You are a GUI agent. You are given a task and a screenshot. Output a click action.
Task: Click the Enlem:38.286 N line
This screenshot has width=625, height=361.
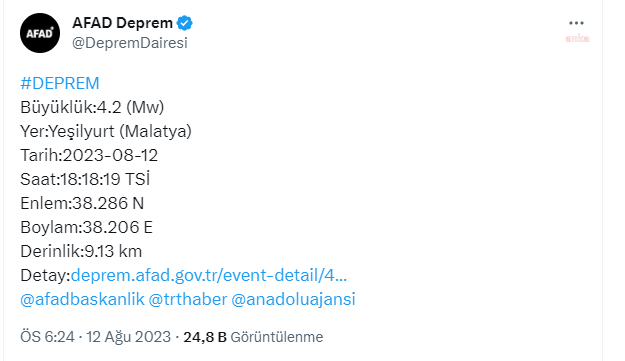82,203
